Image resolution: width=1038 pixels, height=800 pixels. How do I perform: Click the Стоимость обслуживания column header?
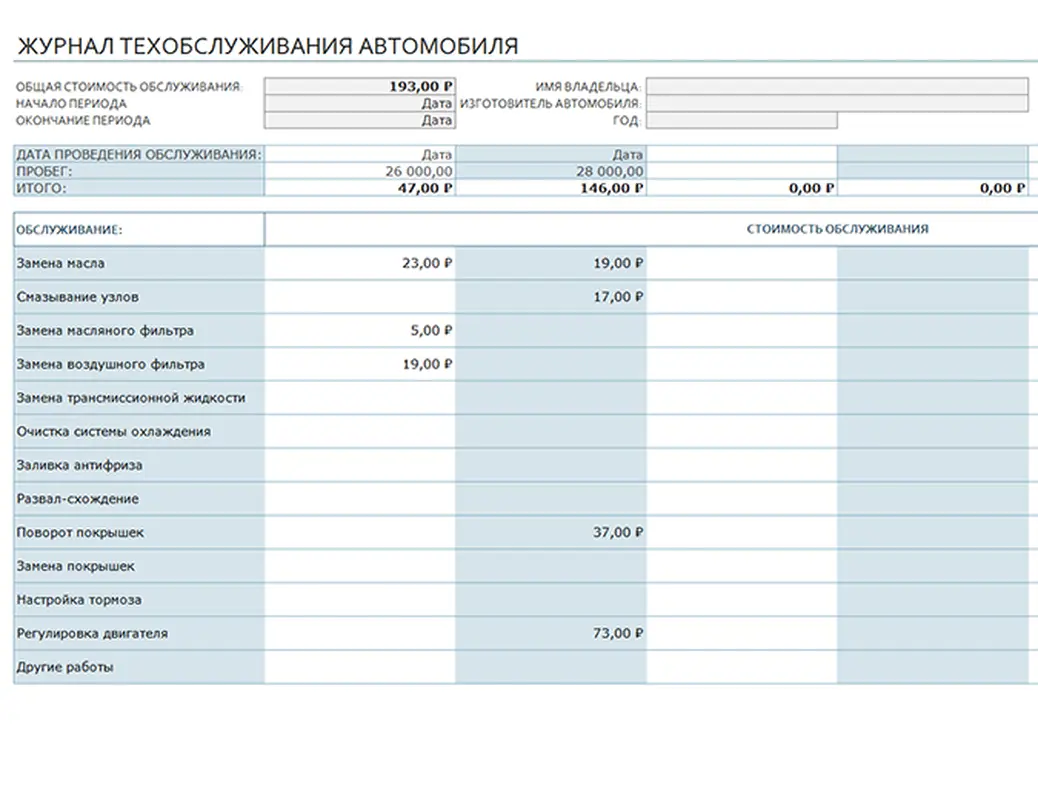click(838, 228)
